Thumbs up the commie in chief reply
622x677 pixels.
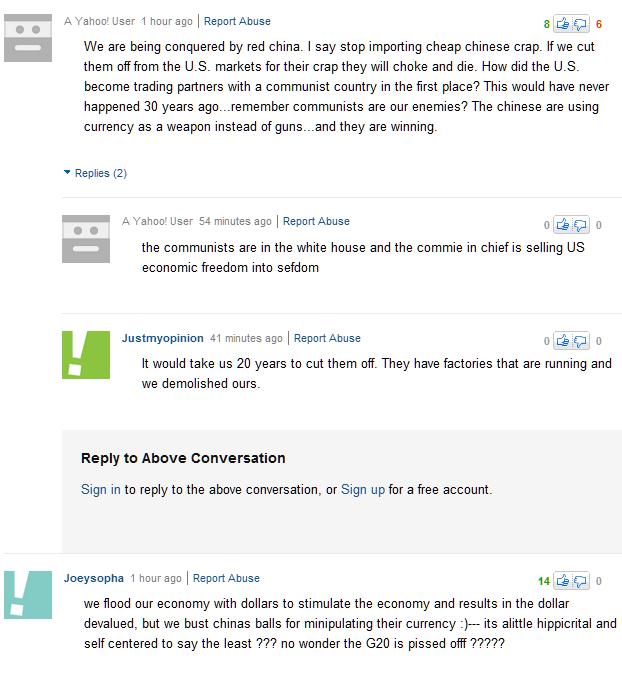pos(562,225)
